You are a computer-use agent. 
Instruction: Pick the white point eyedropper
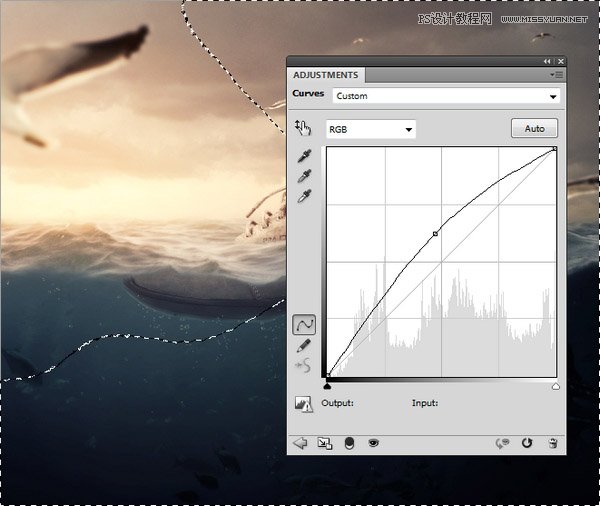point(305,196)
